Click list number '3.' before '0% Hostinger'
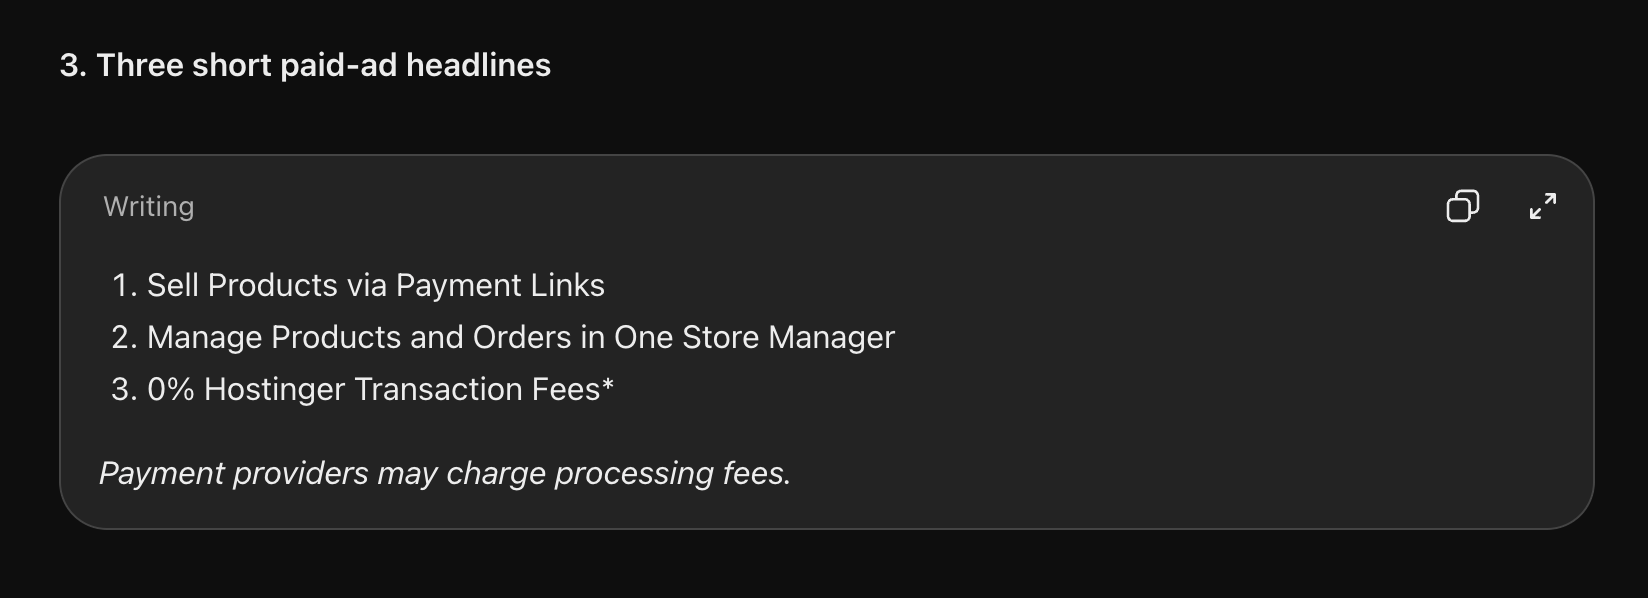Viewport: 1648px width, 598px height. pyautogui.click(x=124, y=389)
